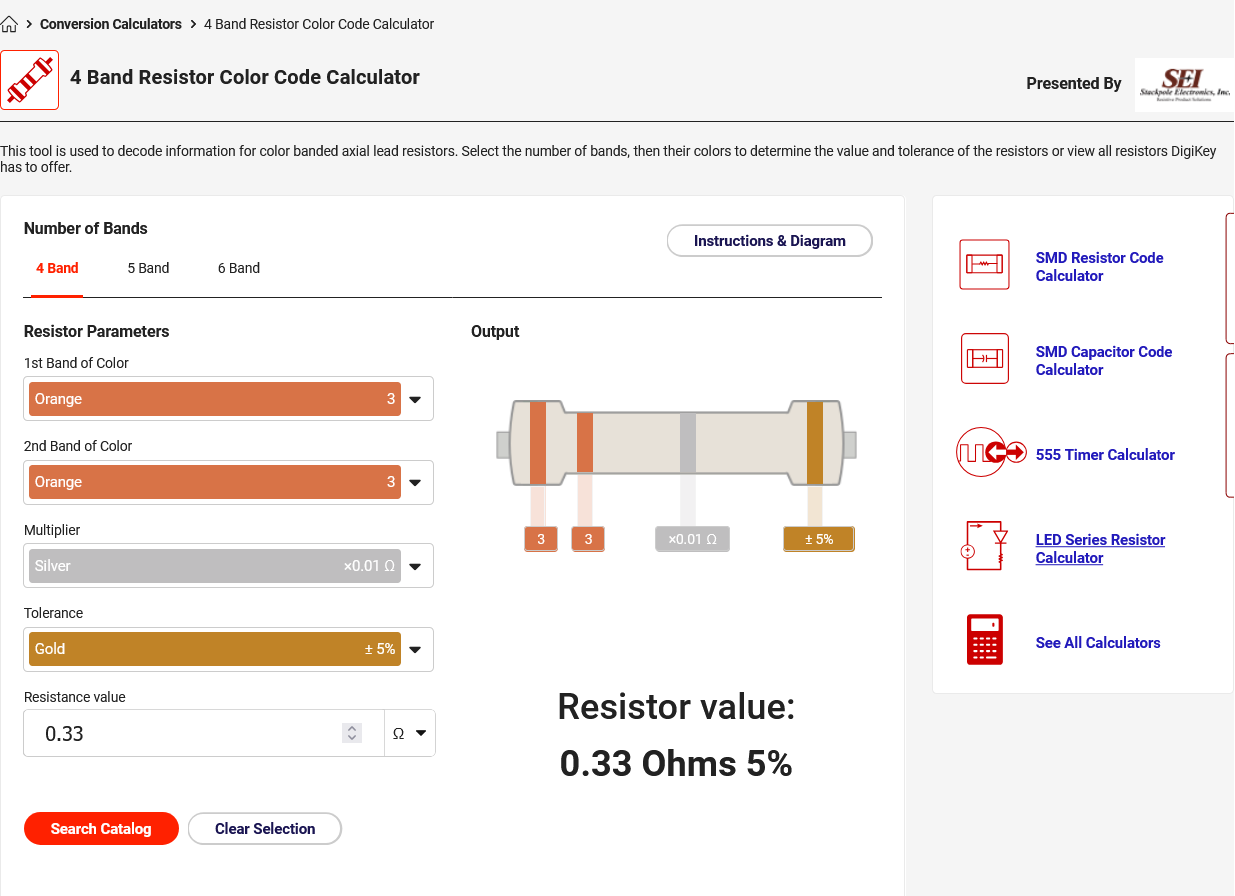Screen dimensions: 1235x896
Task: Click the gold band on the resistor diagram
Action: pyautogui.click(x=815, y=443)
